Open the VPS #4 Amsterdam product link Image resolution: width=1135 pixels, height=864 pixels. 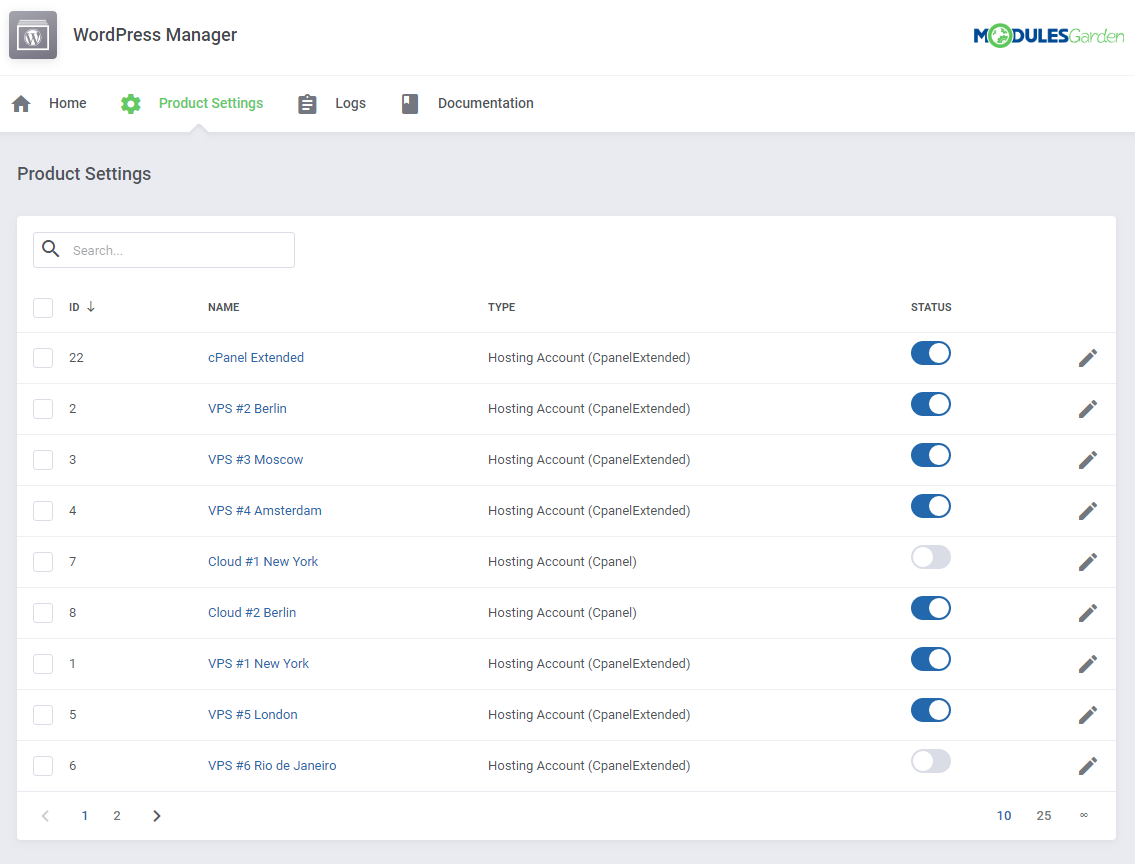pyautogui.click(x=265, y=511)
